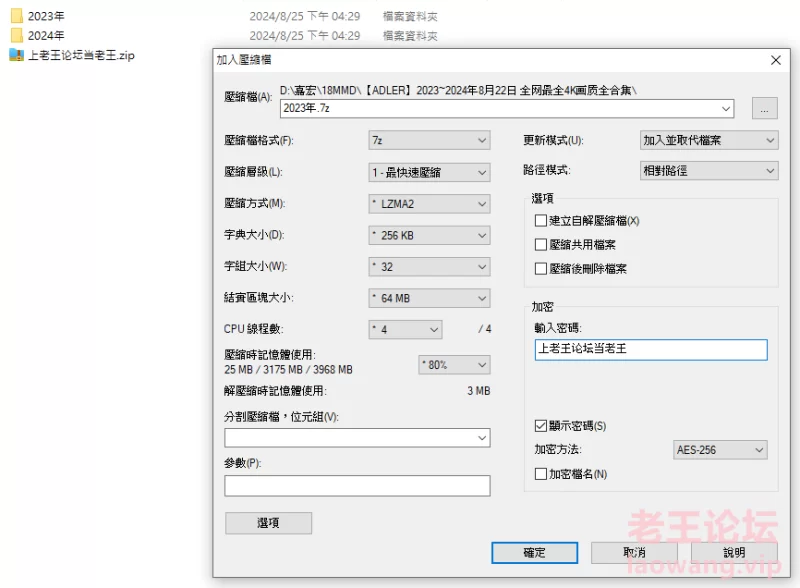
Task: Enable 壓縮後刪除檔案 checkbox
Action: click(x=541, y=268)
